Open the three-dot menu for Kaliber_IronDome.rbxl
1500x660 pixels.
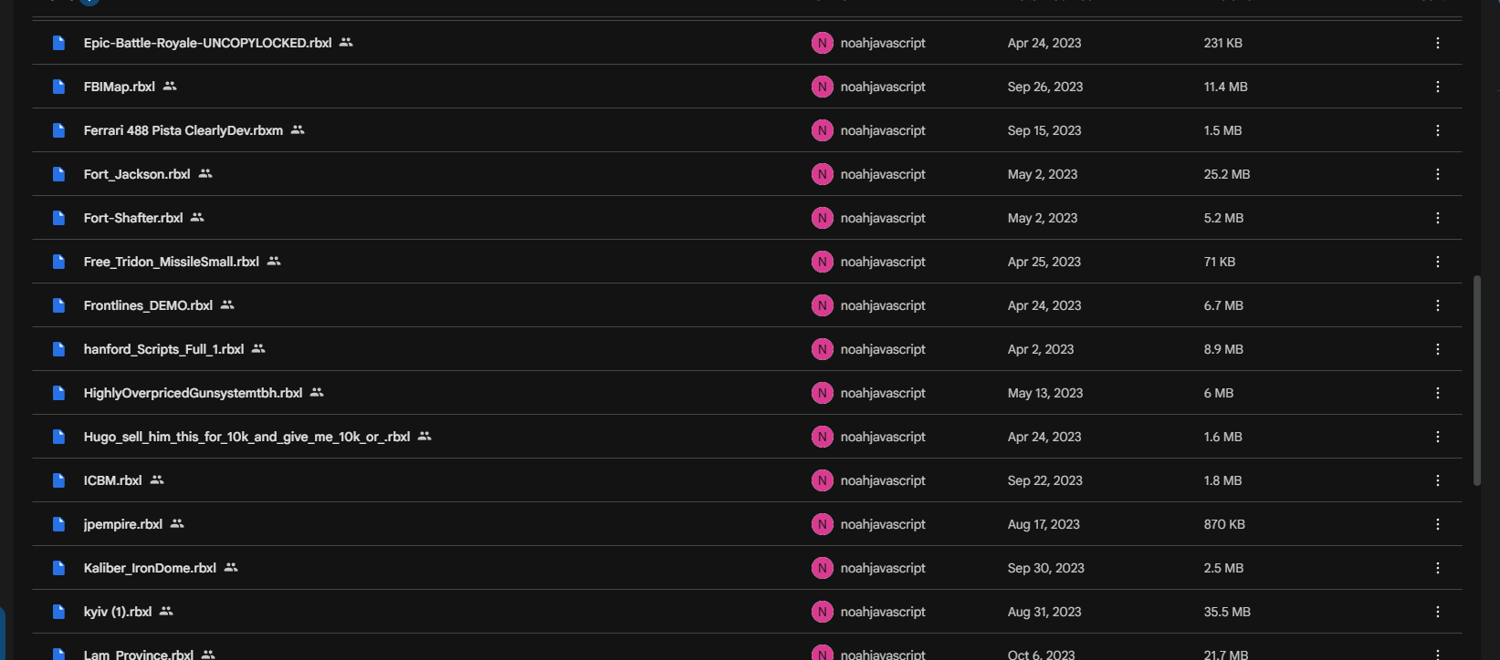(1437, 568)
